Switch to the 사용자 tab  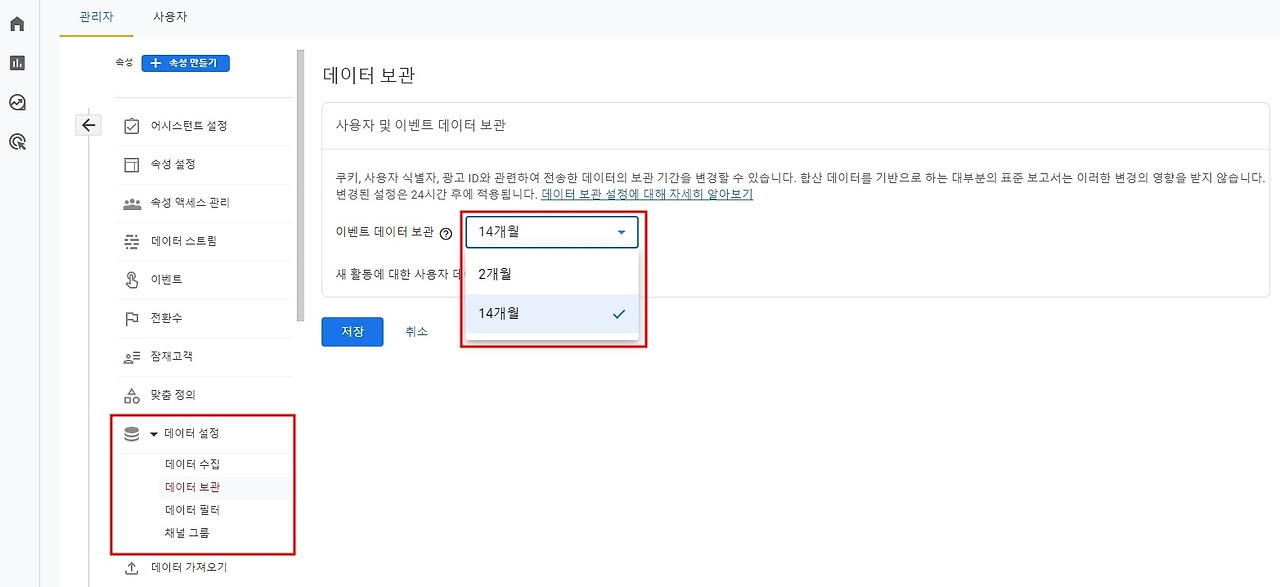click(x=170, y=16)
